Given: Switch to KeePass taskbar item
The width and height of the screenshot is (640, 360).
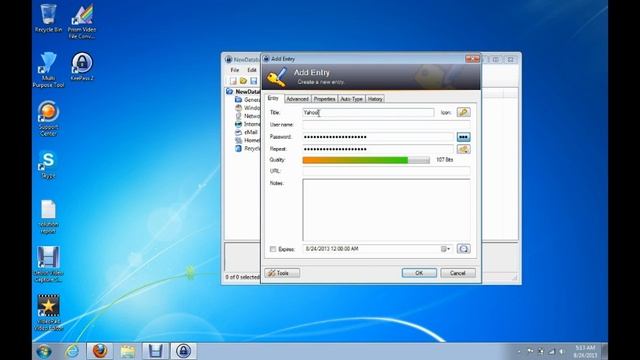Looking at the screenshot, I should (183, 351).
